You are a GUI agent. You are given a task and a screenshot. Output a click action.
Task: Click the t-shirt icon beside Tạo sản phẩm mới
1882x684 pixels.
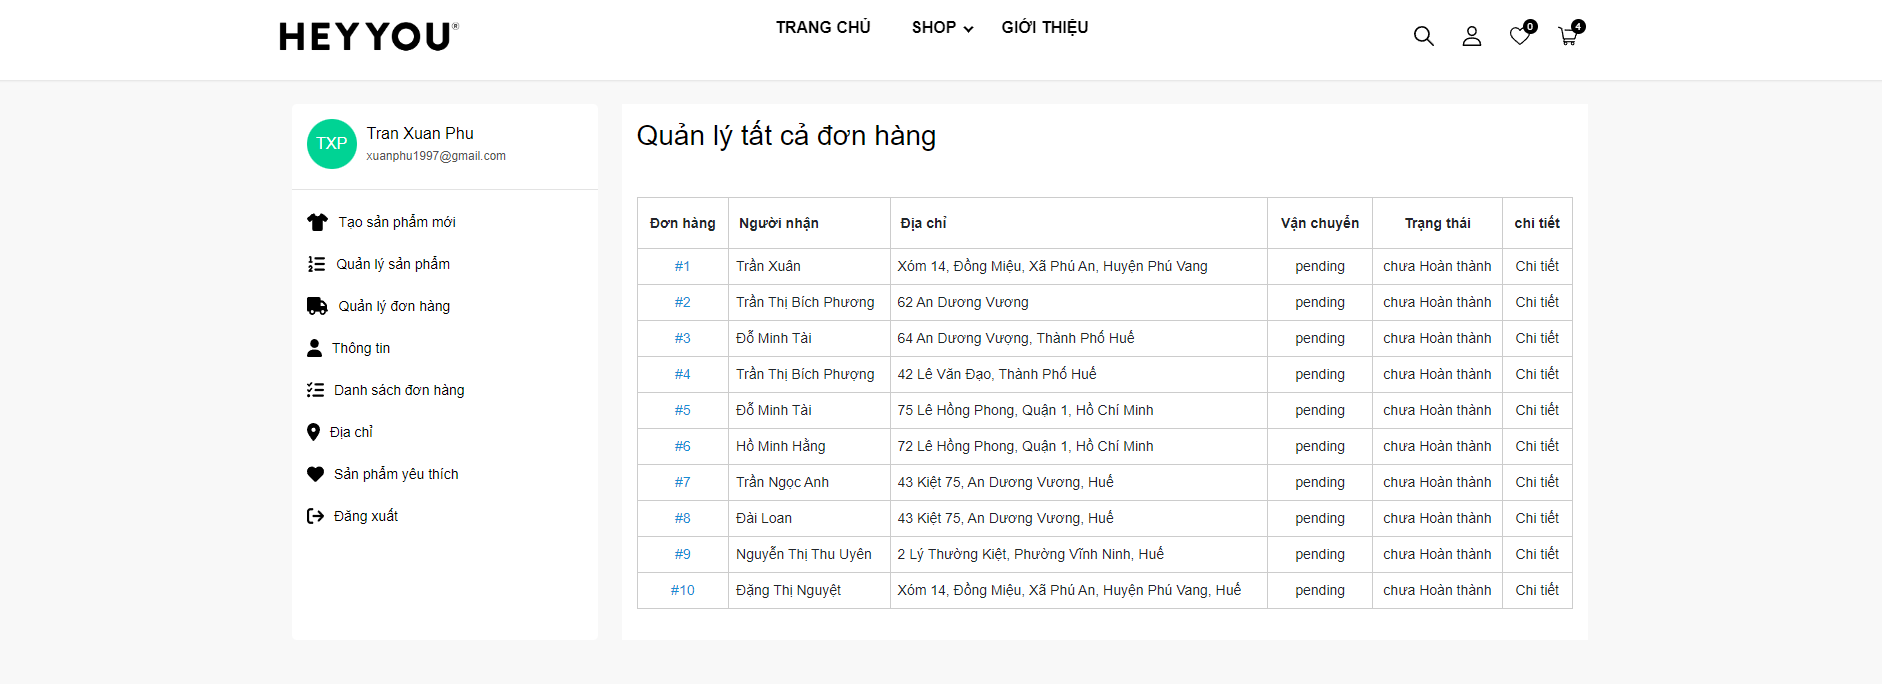[x=317, y=222]
